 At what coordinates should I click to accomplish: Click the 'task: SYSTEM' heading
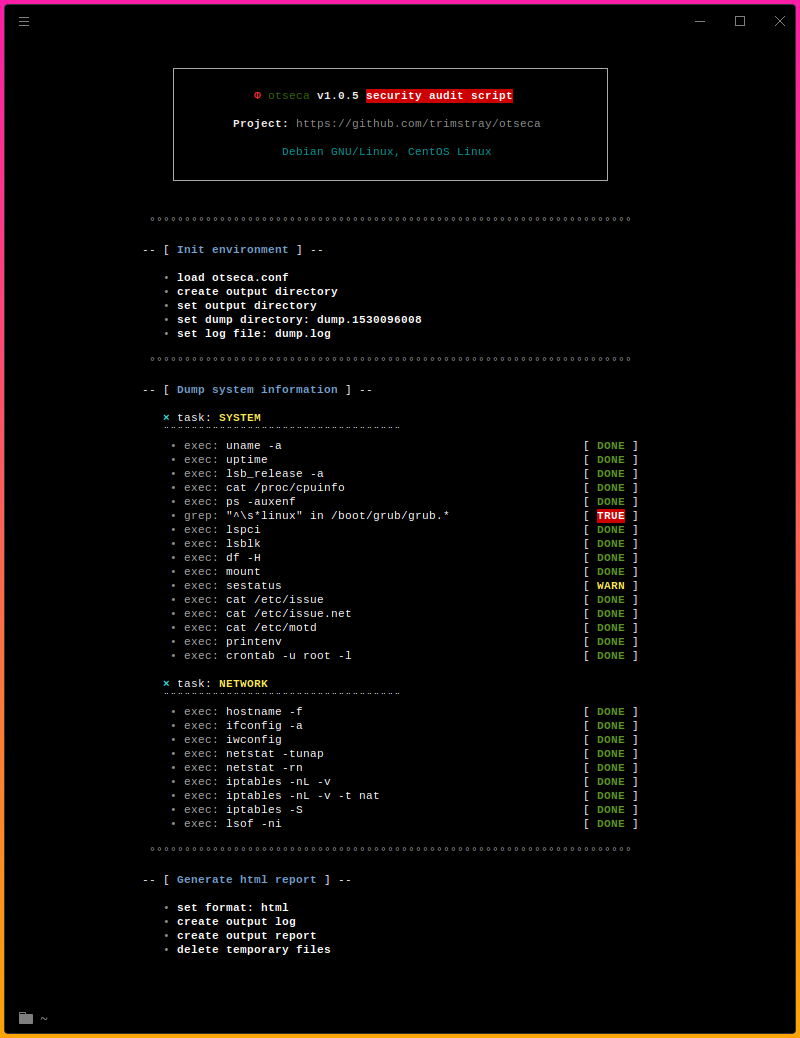pos(219,418)
